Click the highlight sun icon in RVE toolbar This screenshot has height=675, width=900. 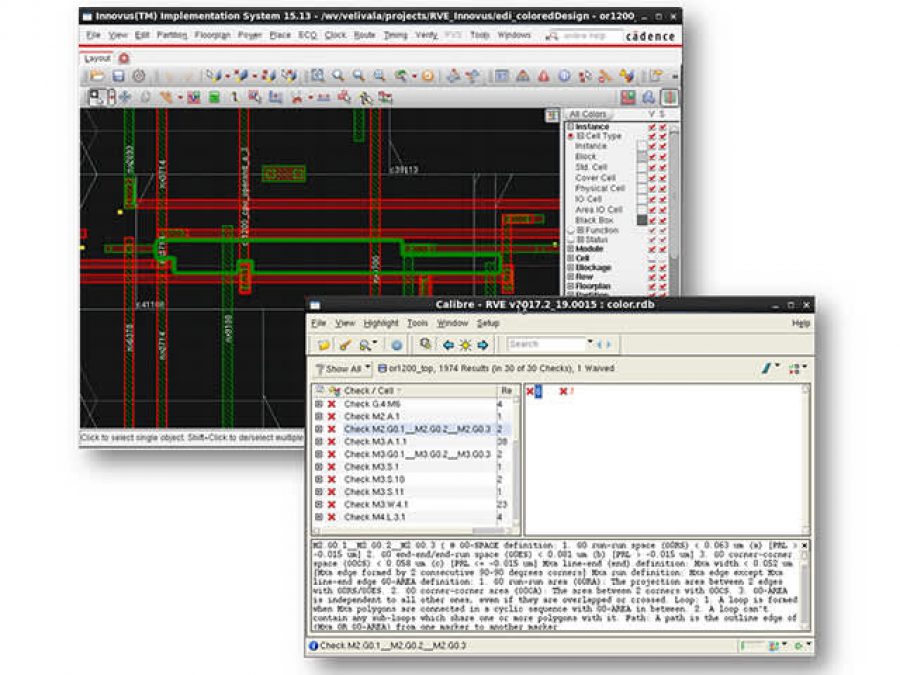465,345
